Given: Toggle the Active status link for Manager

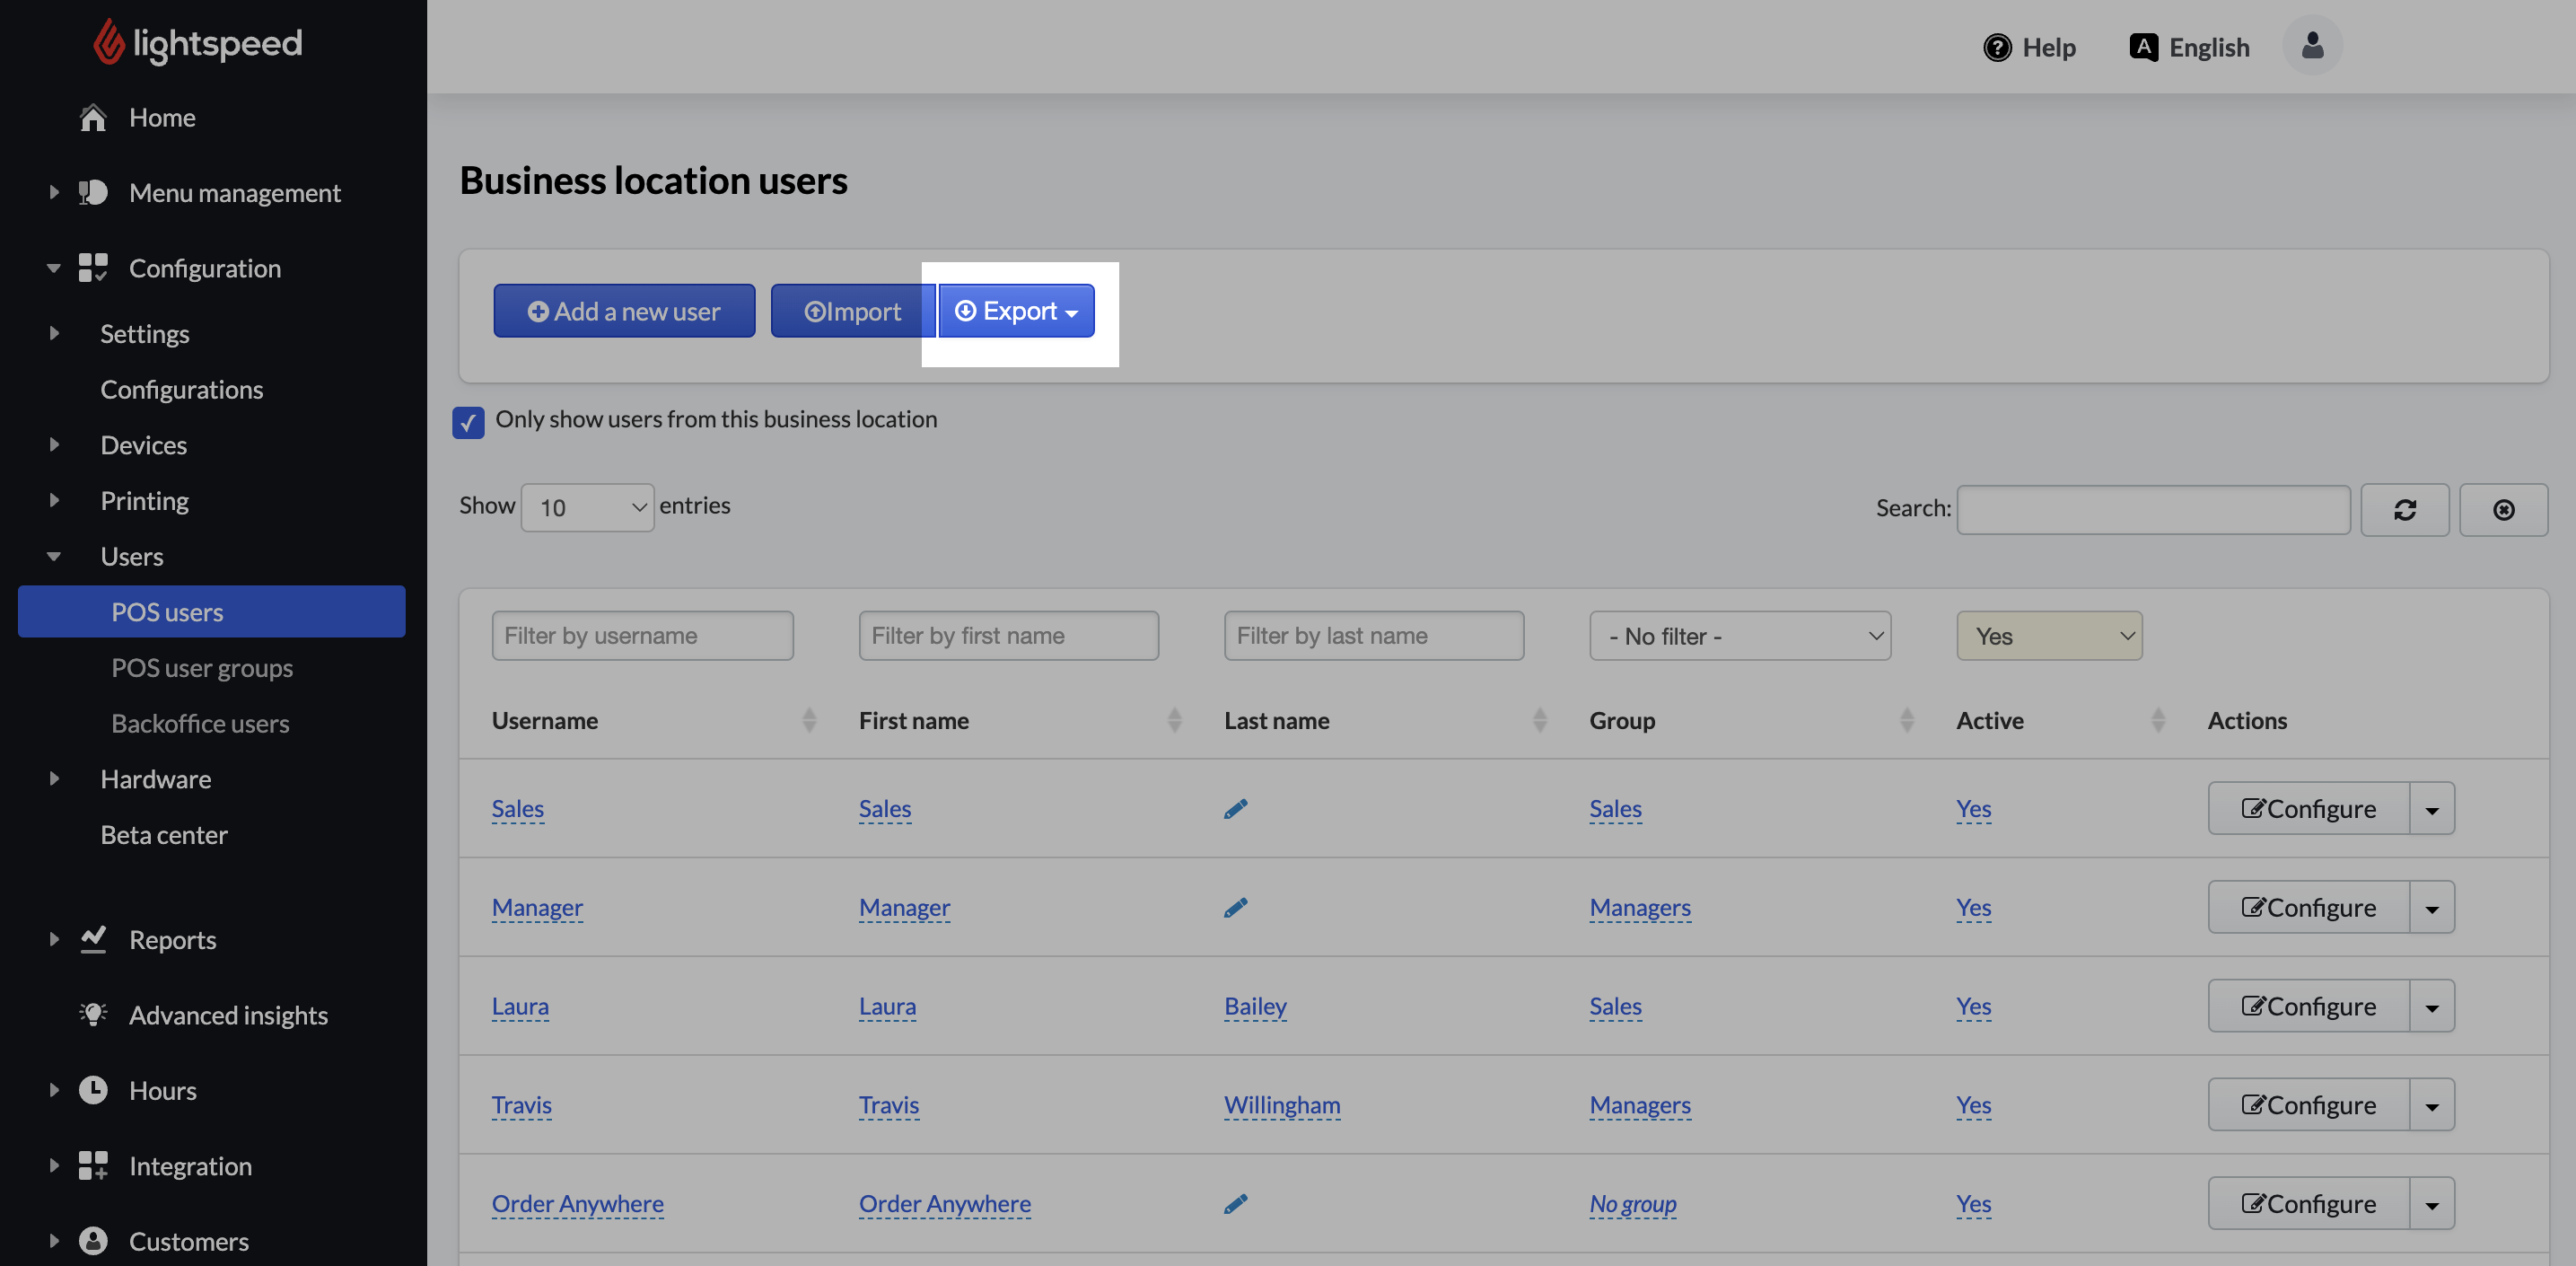Looking at the screenshot, I should pos(1973,908).
